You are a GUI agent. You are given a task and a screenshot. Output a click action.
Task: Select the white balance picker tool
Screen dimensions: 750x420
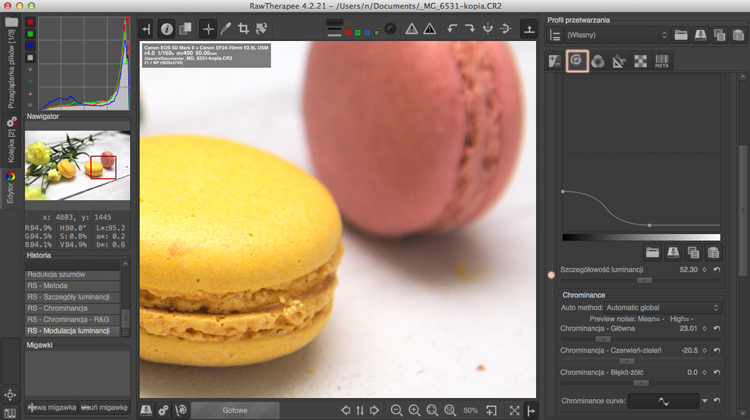[226, 29]
